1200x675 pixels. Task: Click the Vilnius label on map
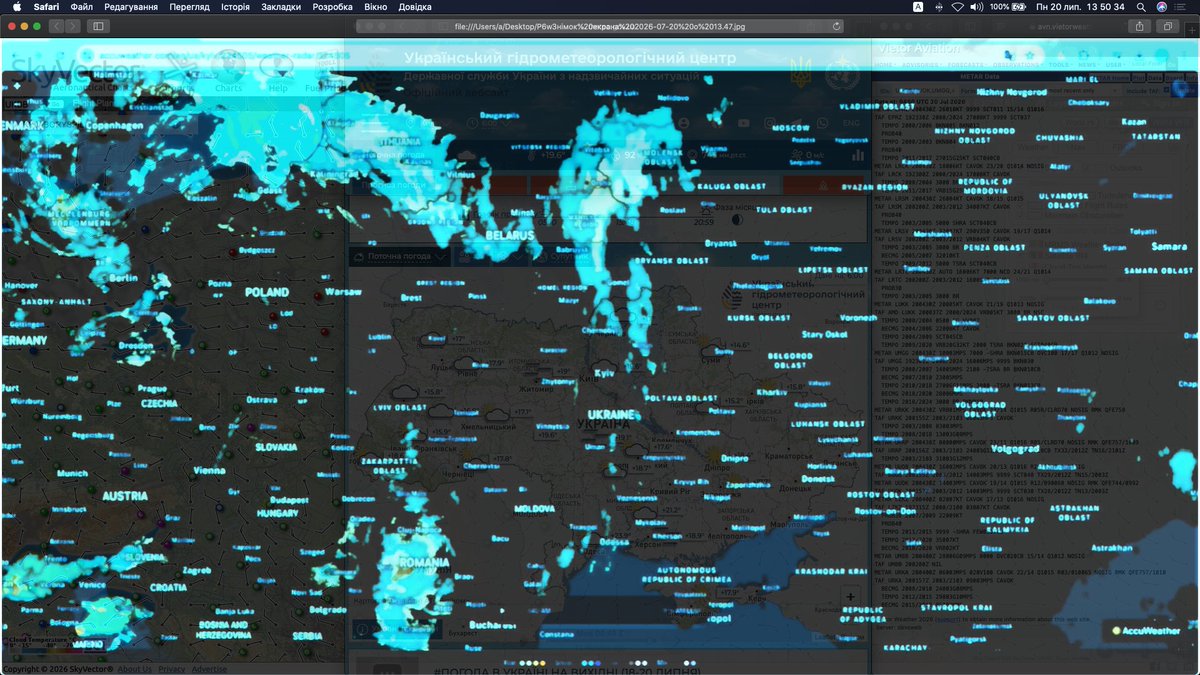coord(461,174)
